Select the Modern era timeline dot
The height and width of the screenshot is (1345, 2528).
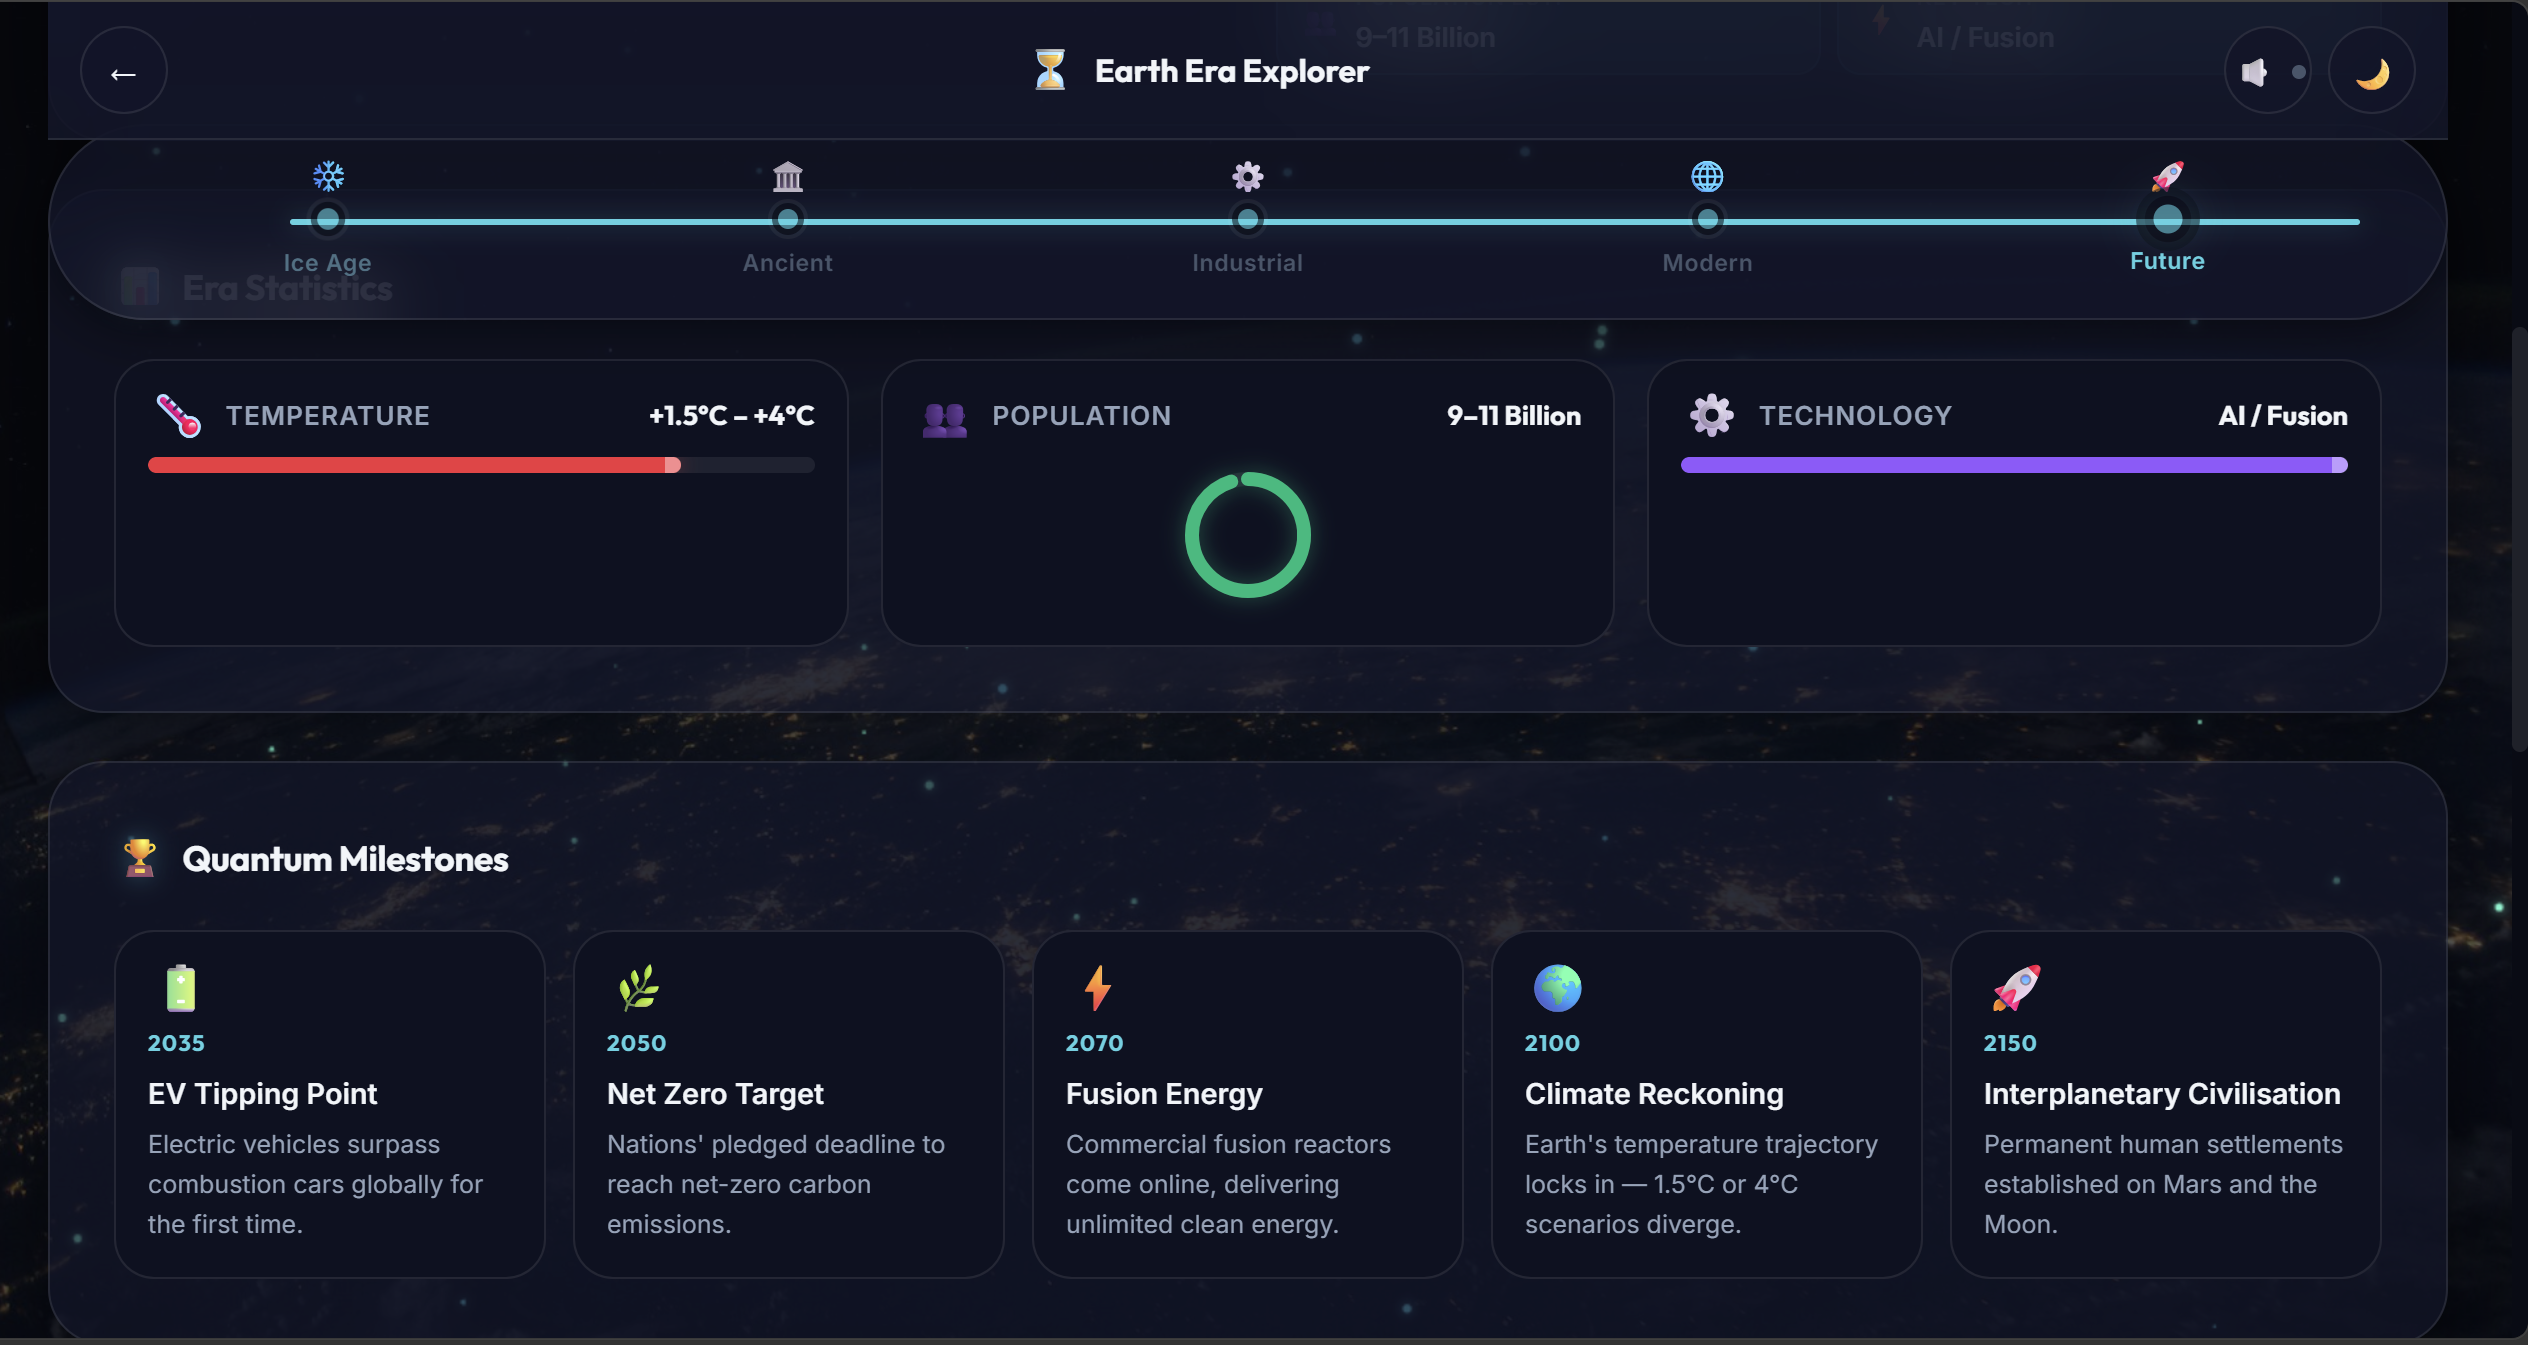point(1707,219)
